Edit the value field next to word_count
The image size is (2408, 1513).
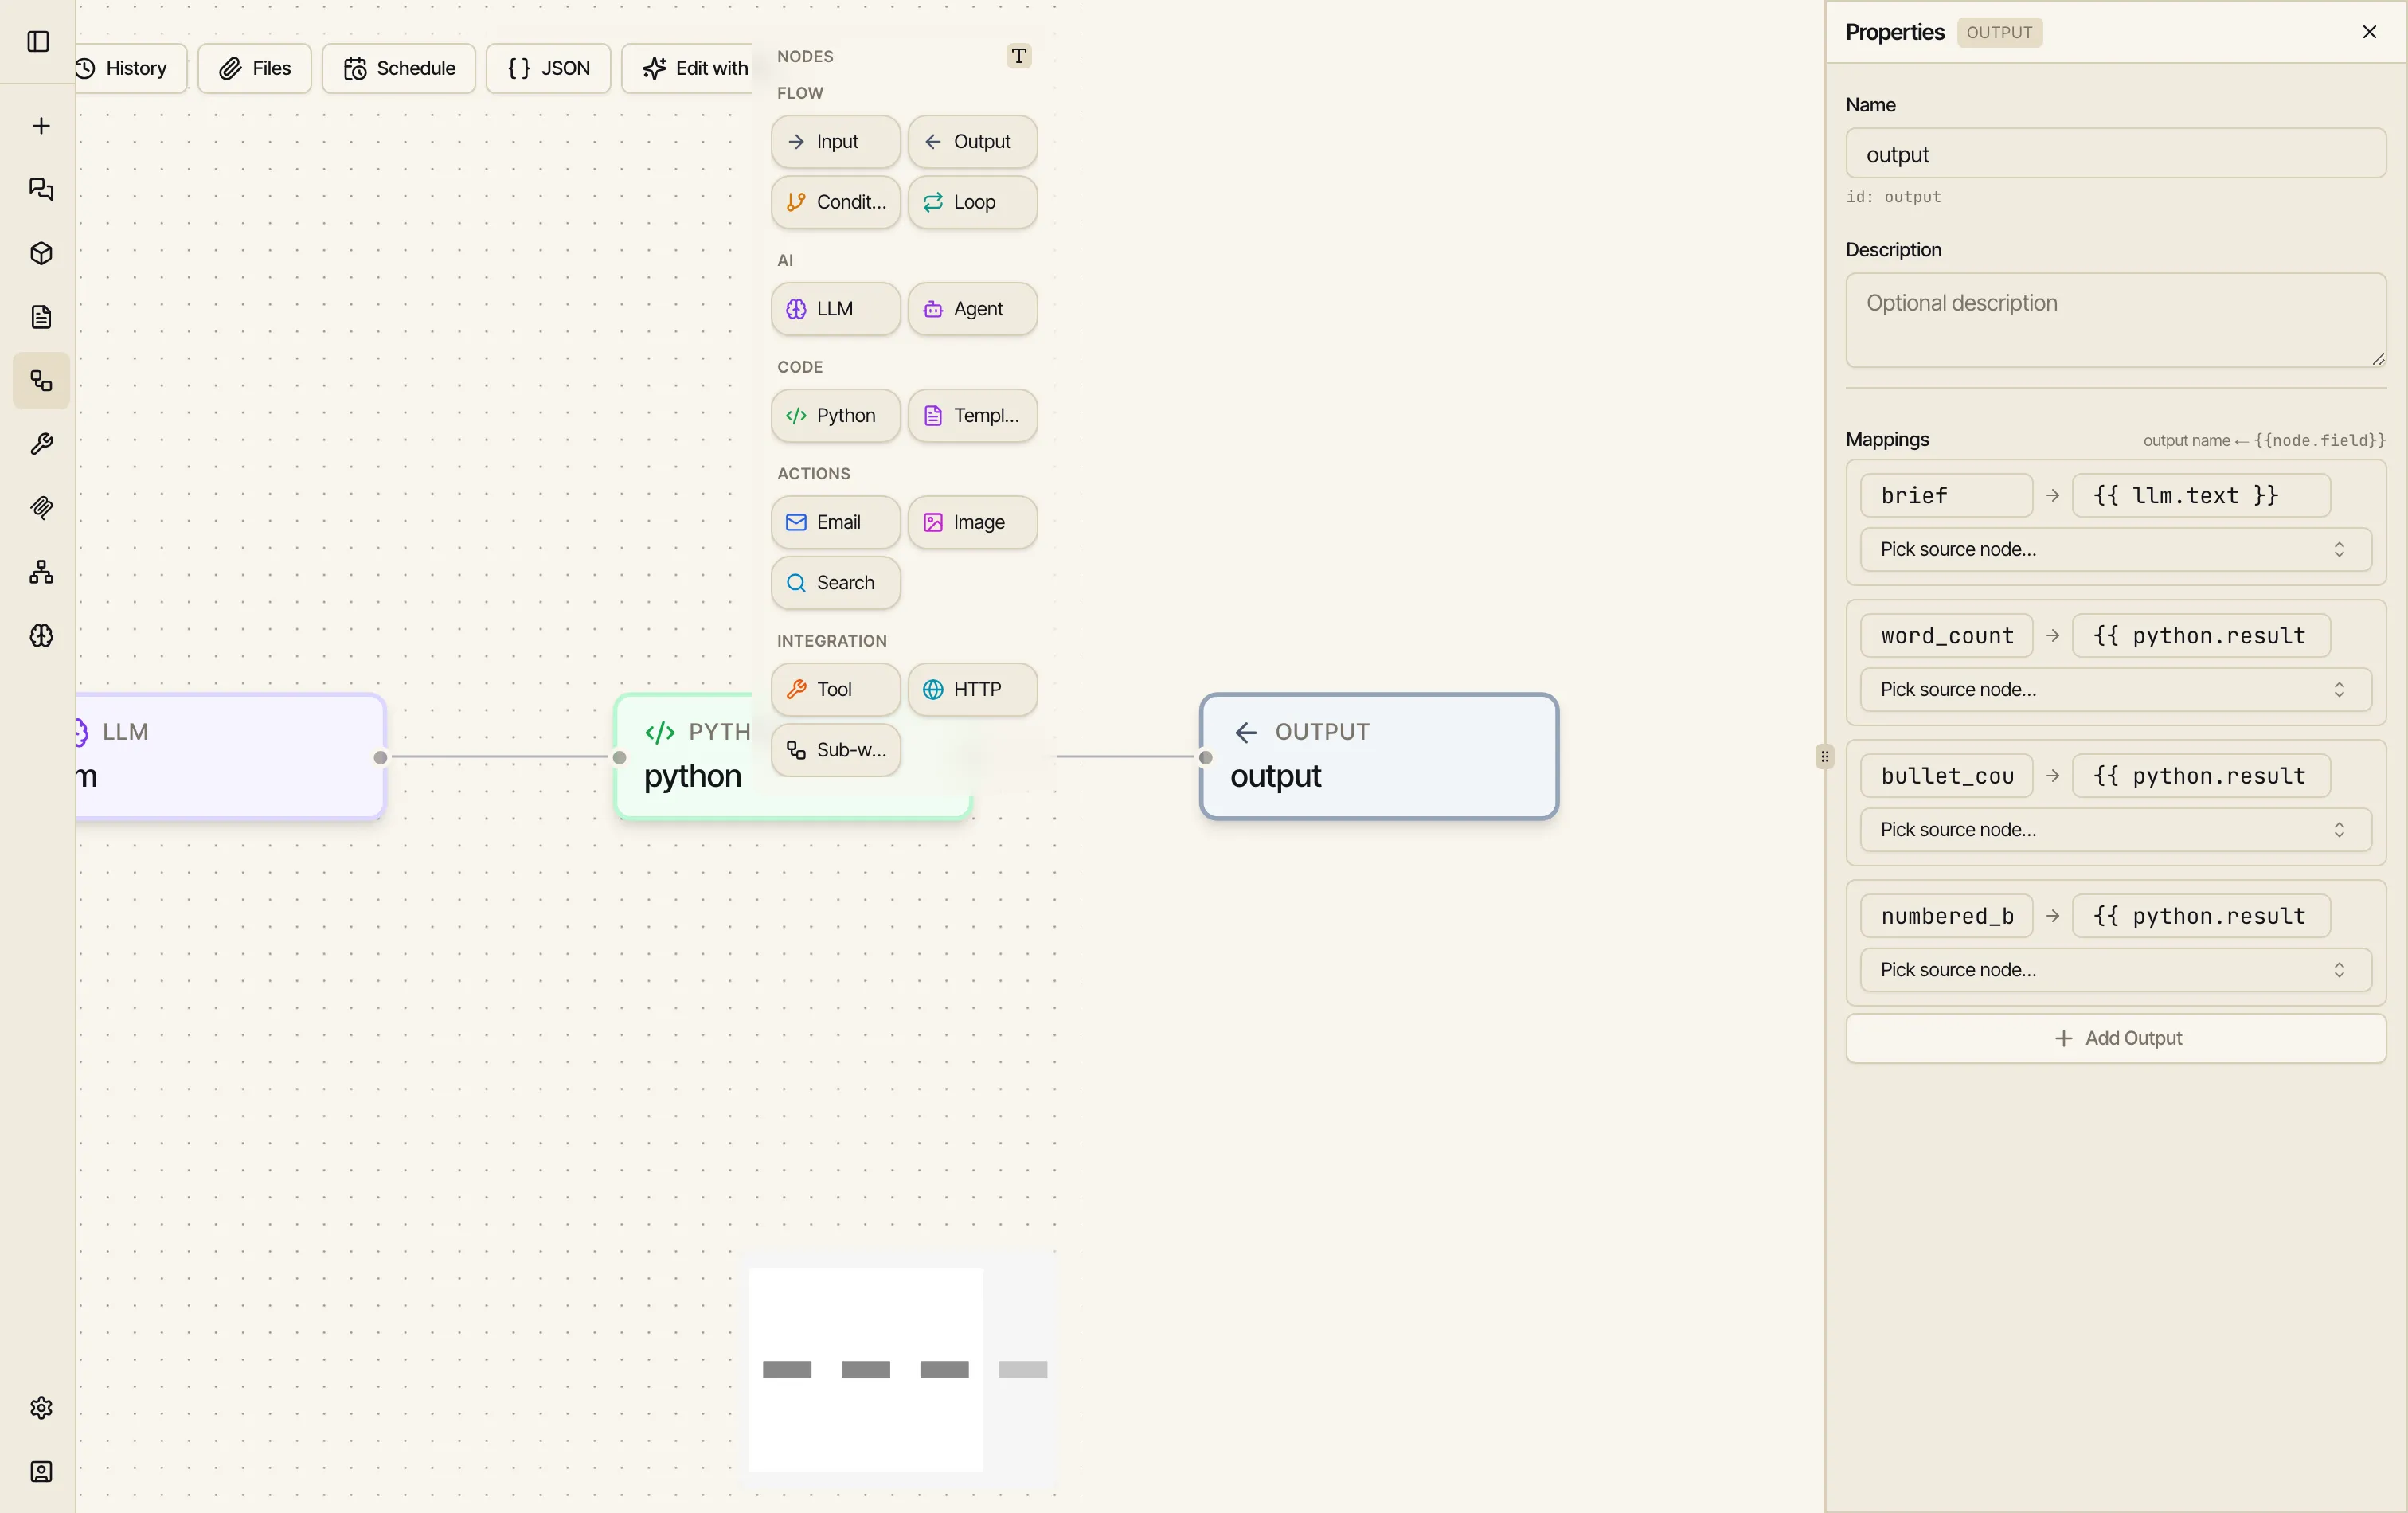click(2201, 636)
